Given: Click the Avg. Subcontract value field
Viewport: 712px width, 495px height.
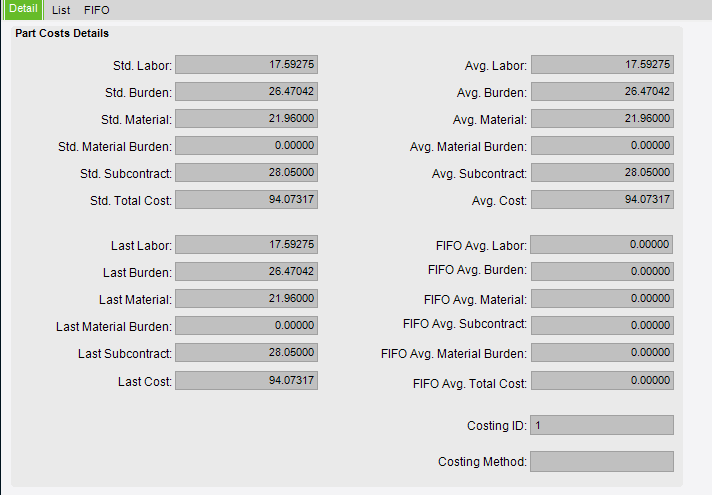Looking at the screenshot, I should (603, 173).
